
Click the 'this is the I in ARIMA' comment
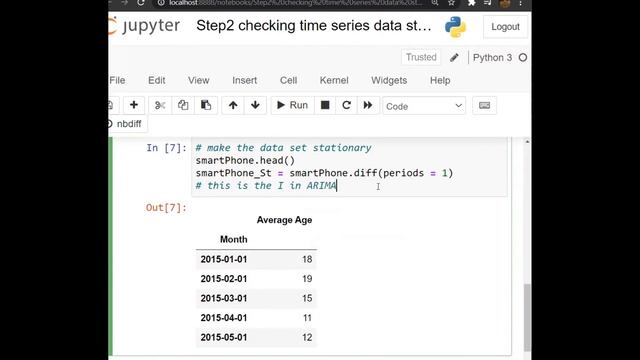tap(266, 186)
